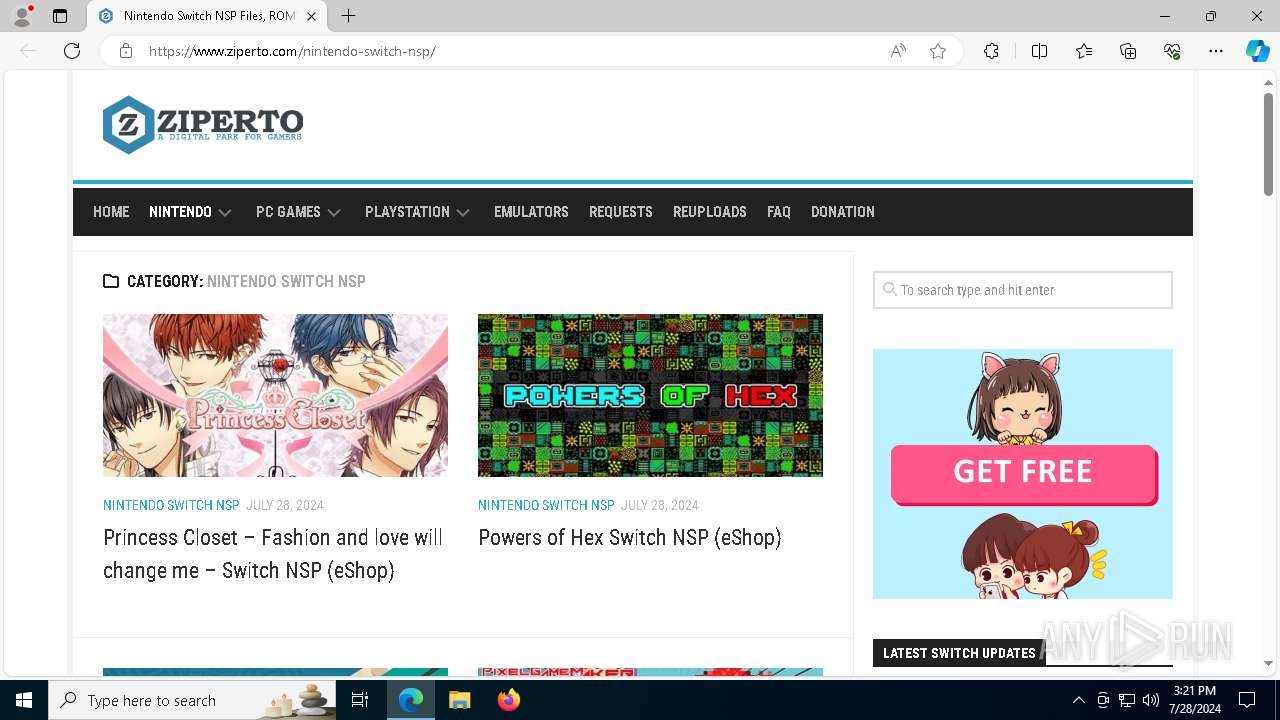Click the search magnifier icon in sidebar
The width and height of the screenshot is (1280, 720).
(889, 290)
